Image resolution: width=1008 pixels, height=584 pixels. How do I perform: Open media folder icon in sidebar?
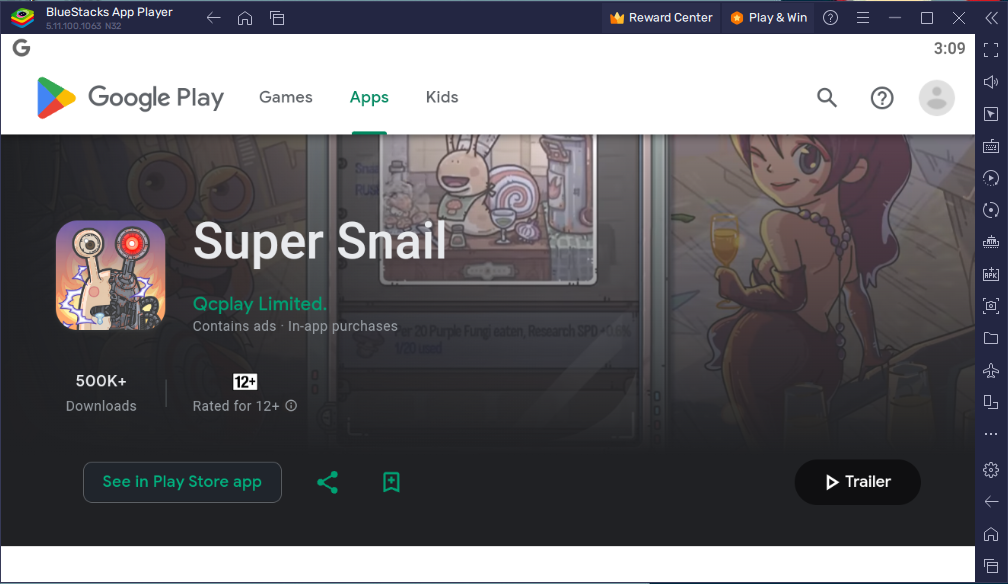pyautogui.click(x=991, y=338)
